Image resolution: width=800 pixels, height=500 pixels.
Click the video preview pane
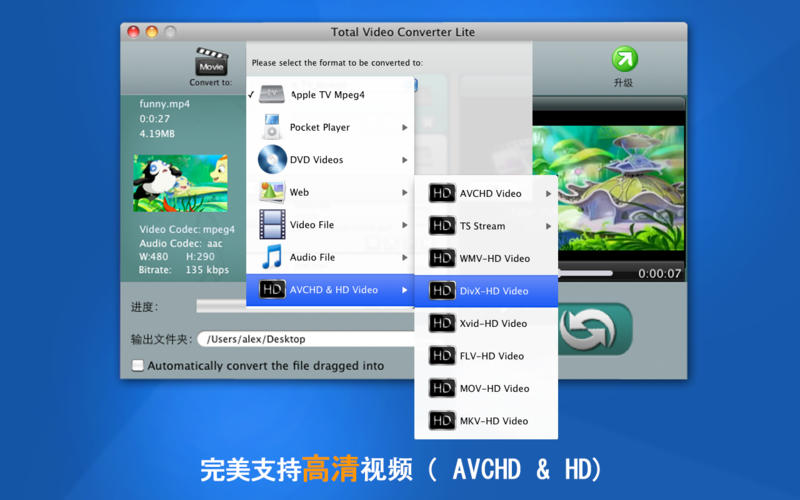[x=608, y=189]
